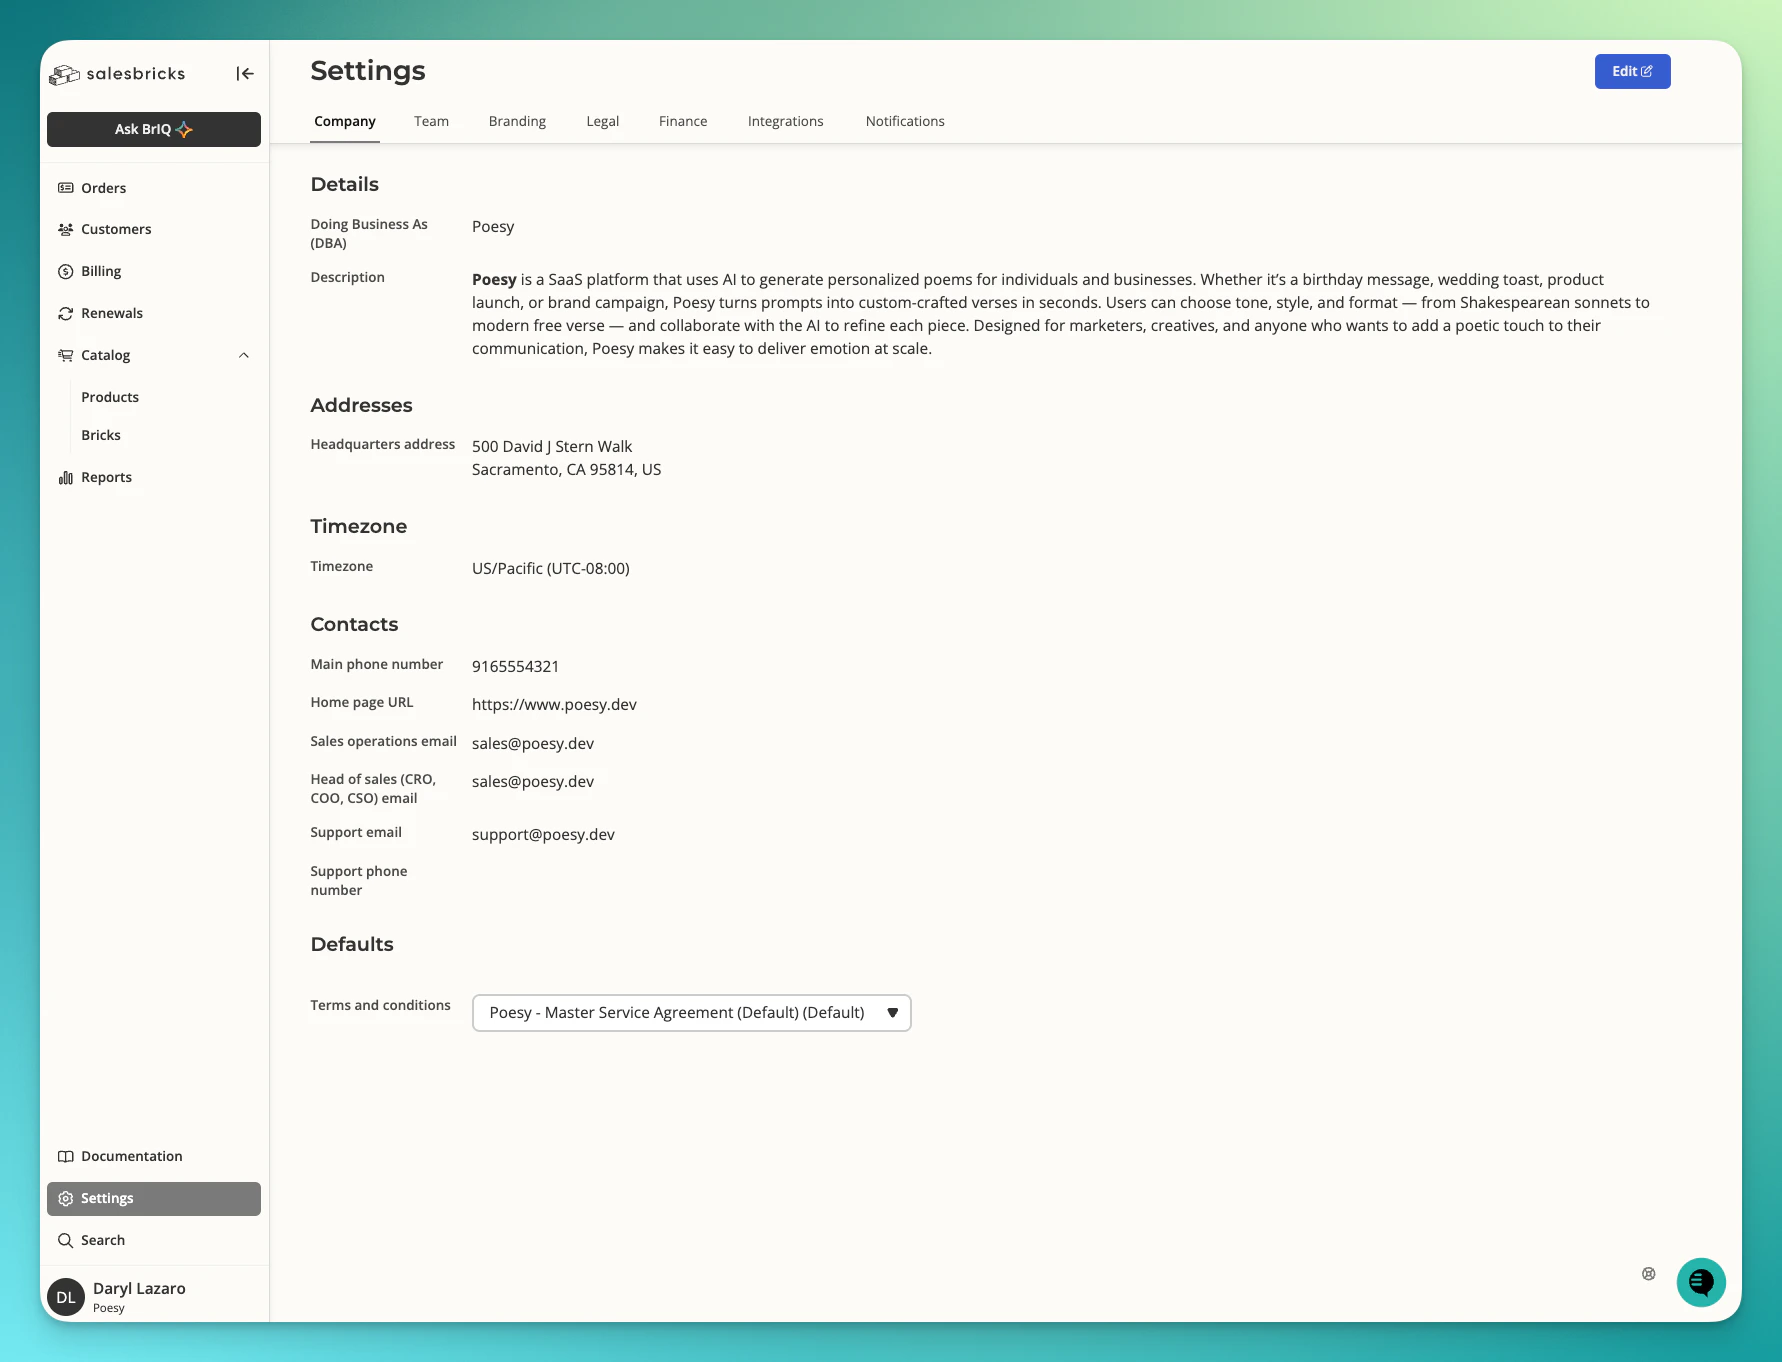Click the support@poesy.dev email value
This screenshot has height=1362, width=1782.
(543, 835)
